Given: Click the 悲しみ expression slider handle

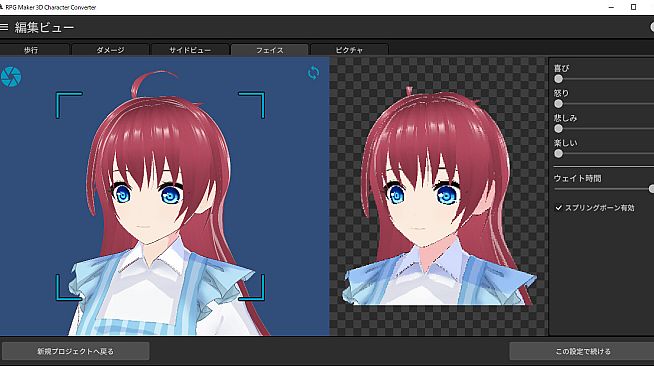Looking at the screenshot, I should tap(558, 128).
